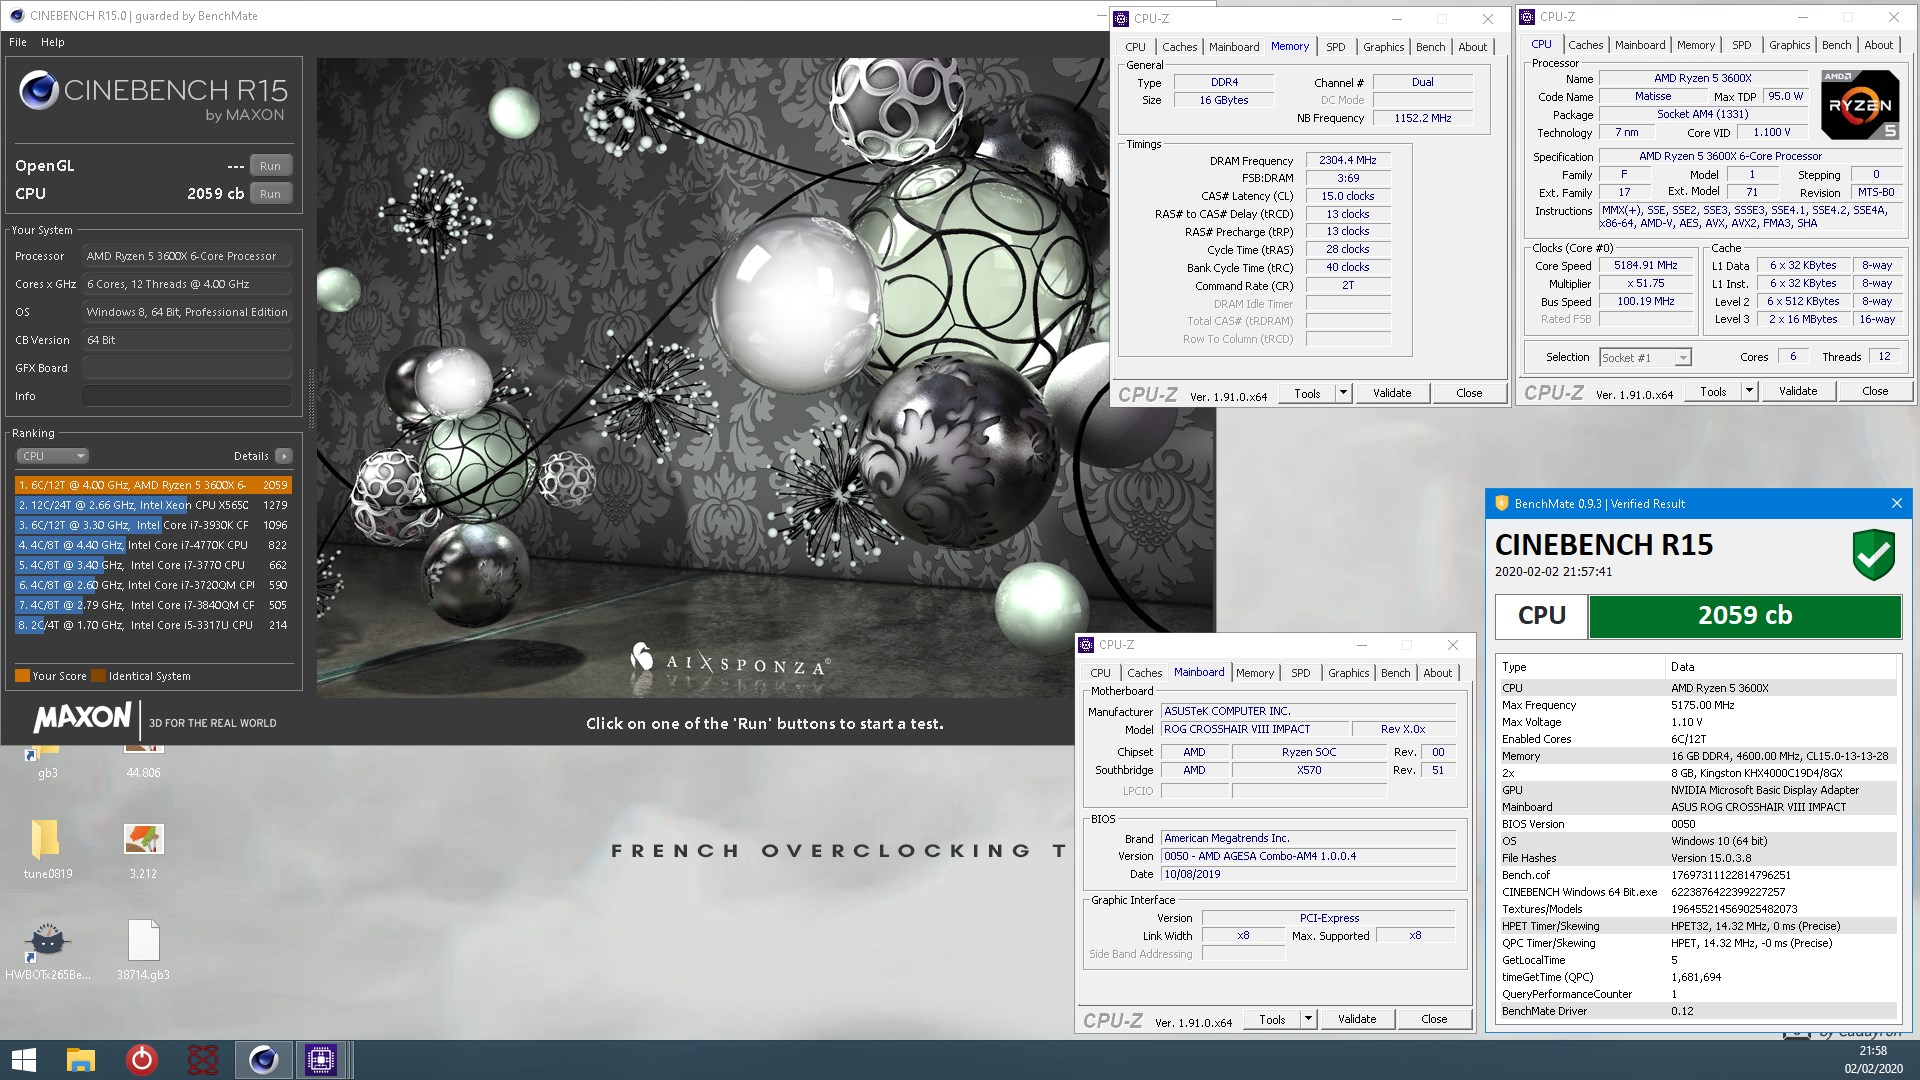Open File Explorer from the taskbar
Screen dimensions: 1920x1080
click(x=81, y=1060)
